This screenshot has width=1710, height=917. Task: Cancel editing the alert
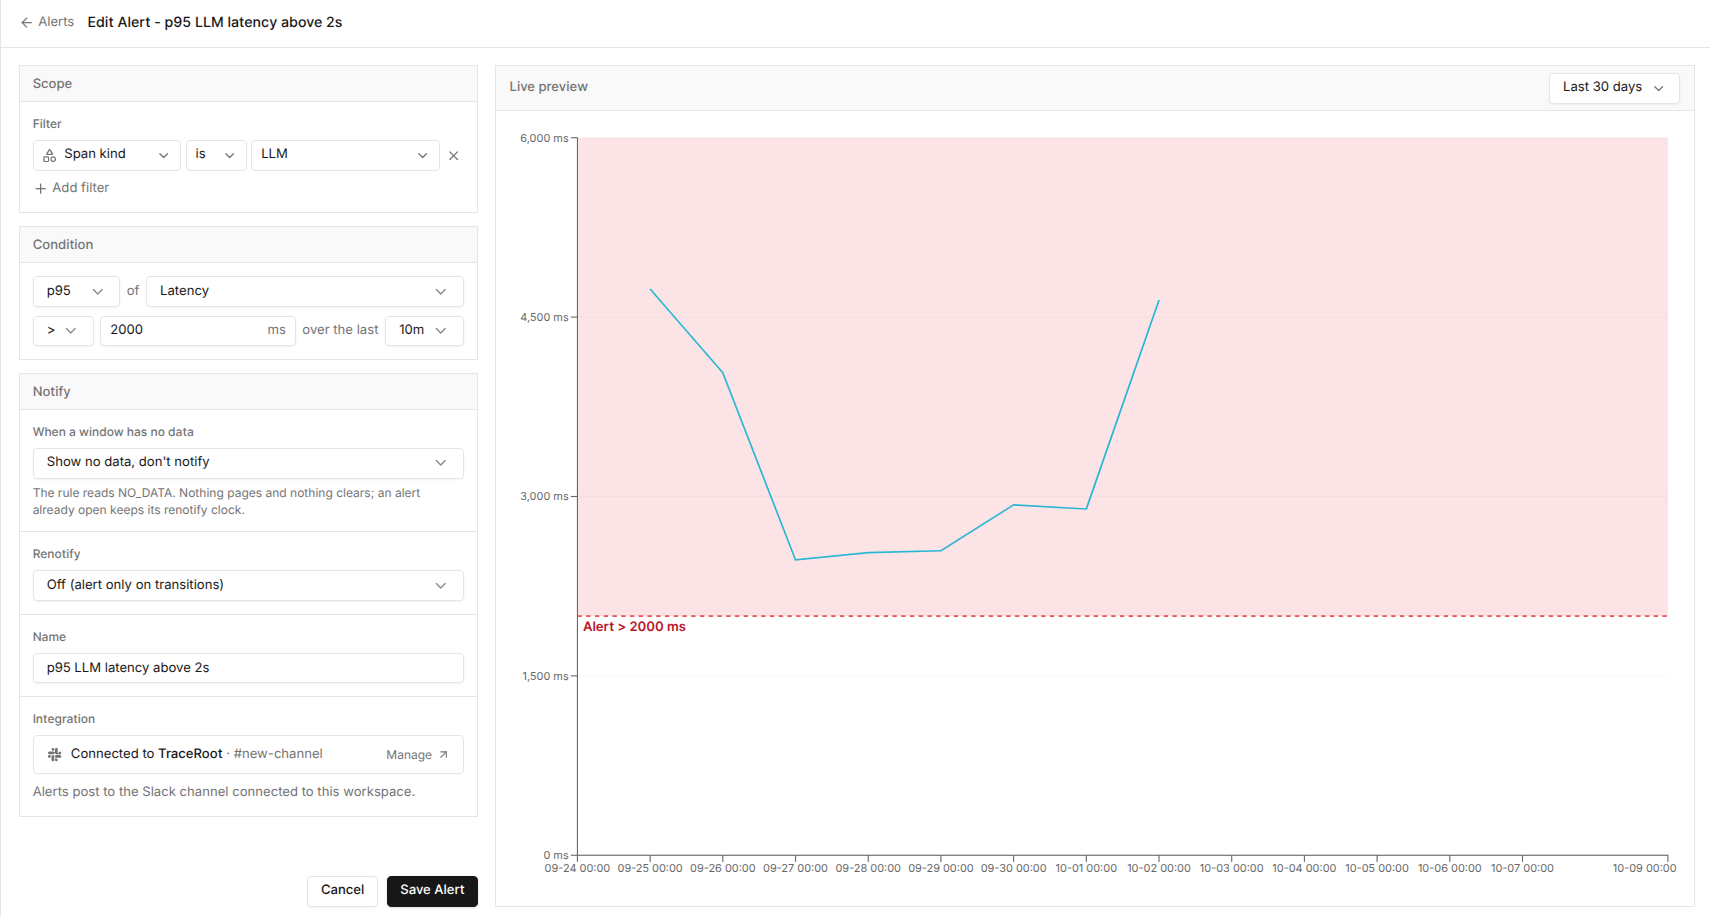(x=342, y=890)
